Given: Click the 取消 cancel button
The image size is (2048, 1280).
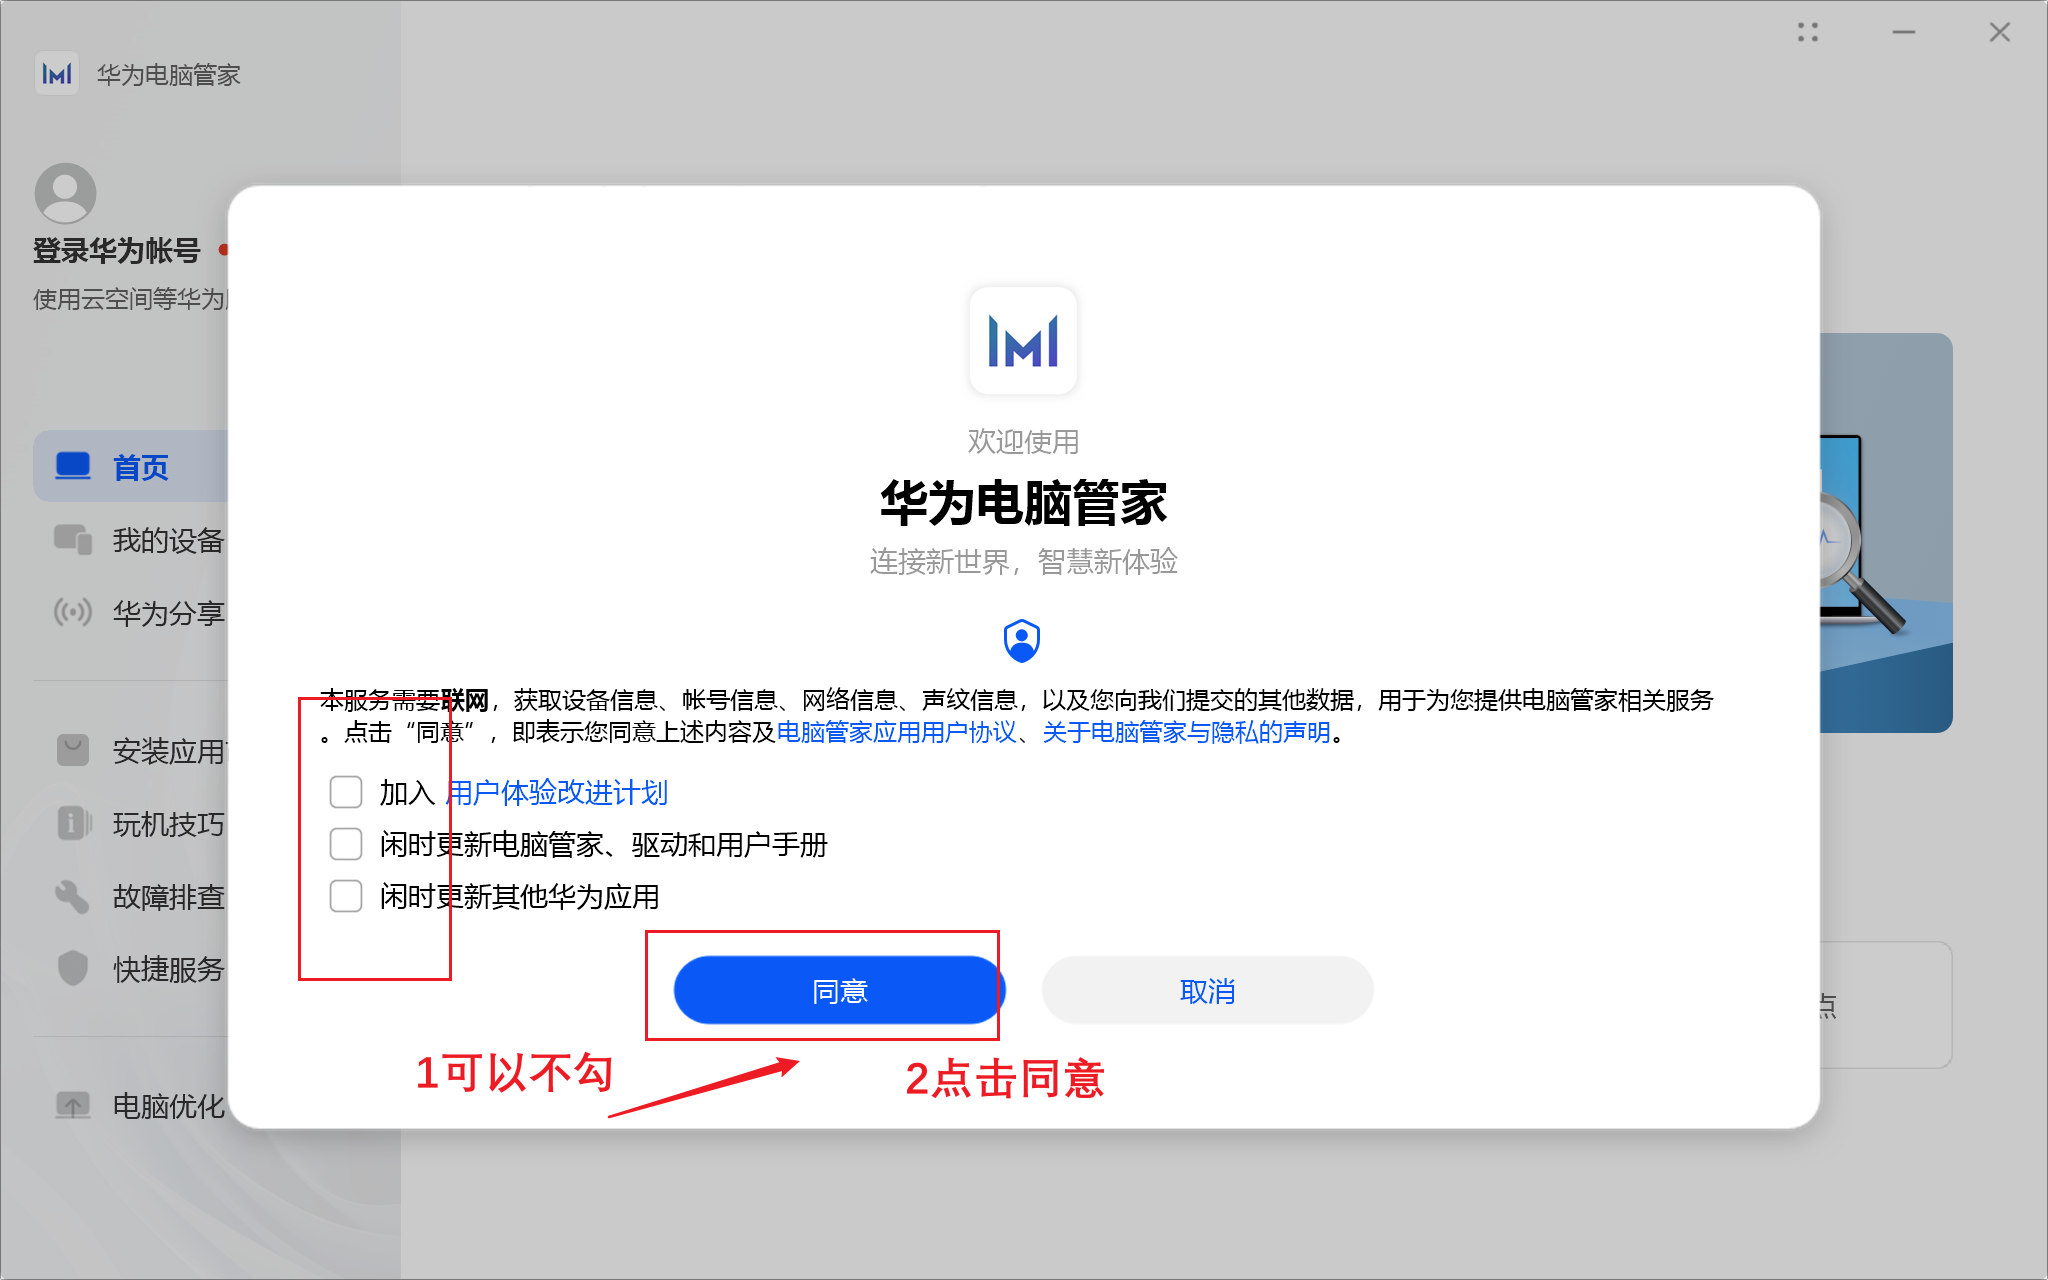Looking at the screenshot, I should tap(1206, 990).
